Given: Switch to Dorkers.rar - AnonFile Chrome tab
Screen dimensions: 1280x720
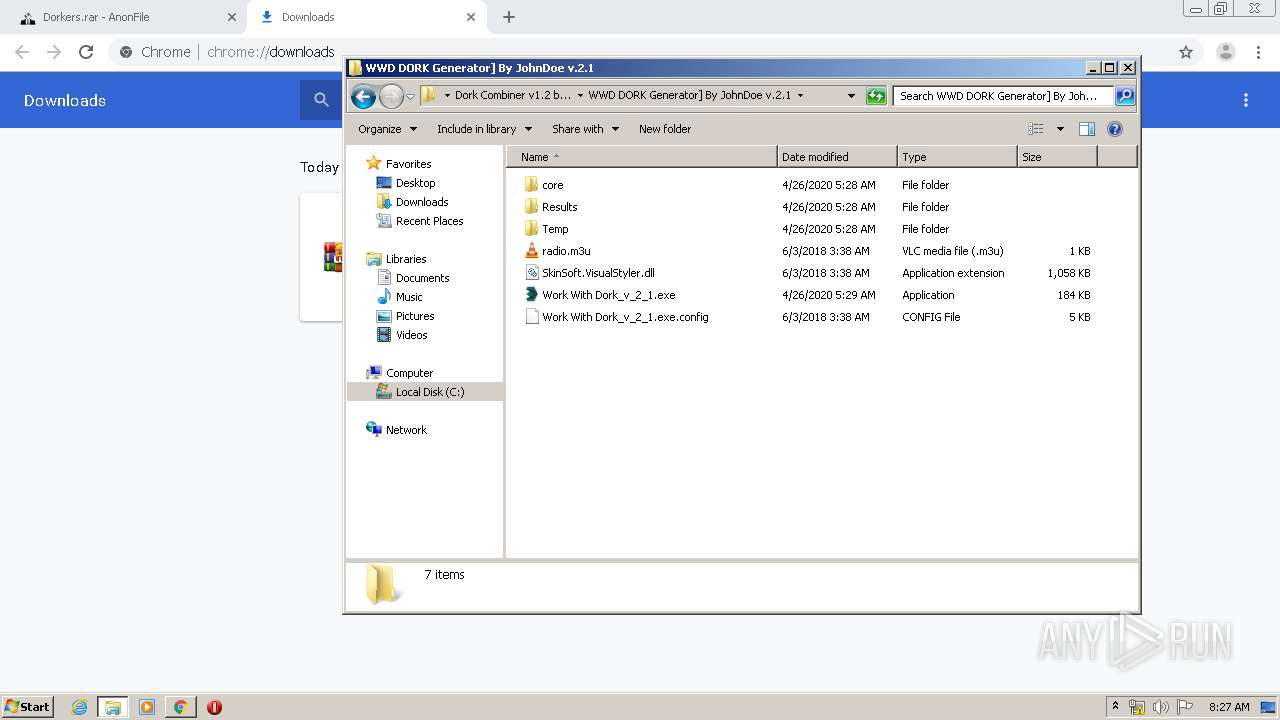Looking at the screenshot, I should tap(125, 17).
